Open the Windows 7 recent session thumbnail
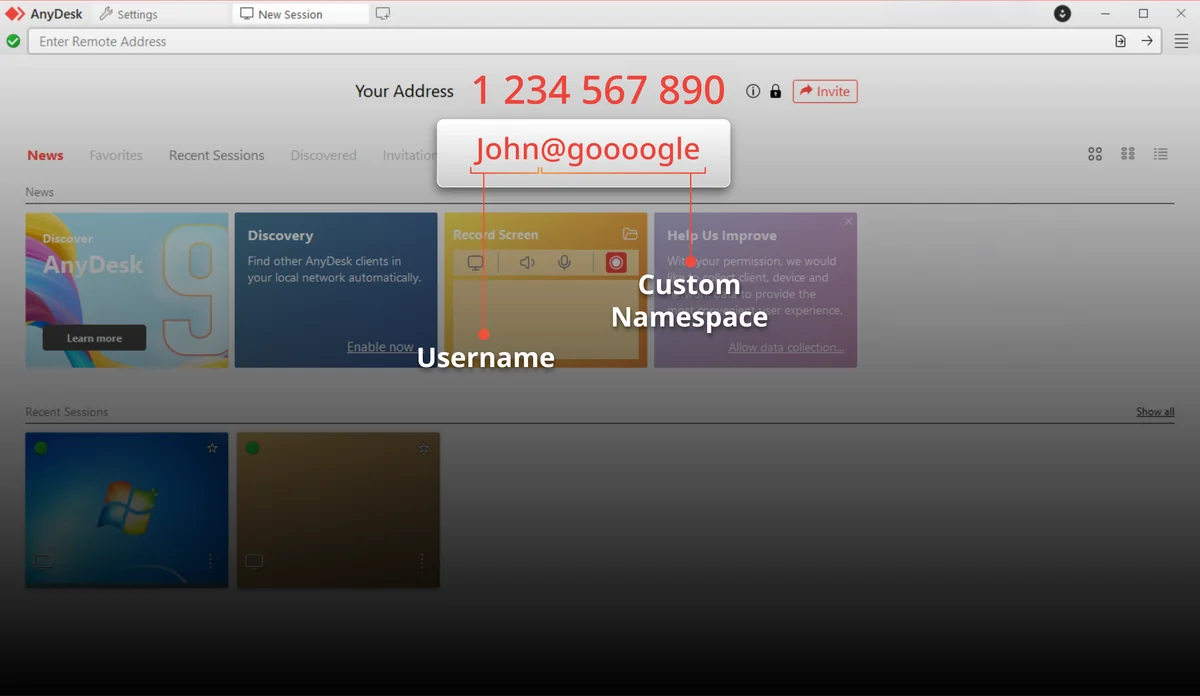The image size is (1200, 696). [x=127, y=510]
